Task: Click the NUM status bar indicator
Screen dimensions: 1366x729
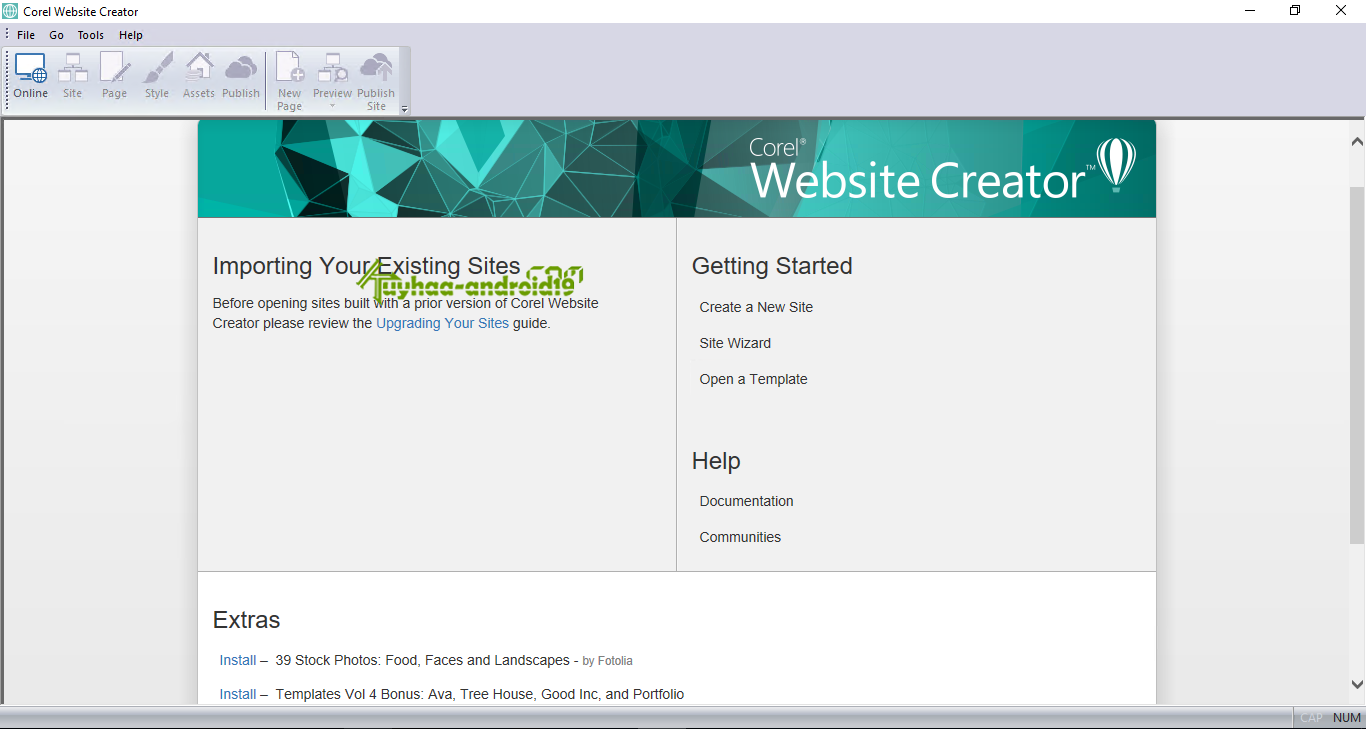Action: pos(1346,718)
